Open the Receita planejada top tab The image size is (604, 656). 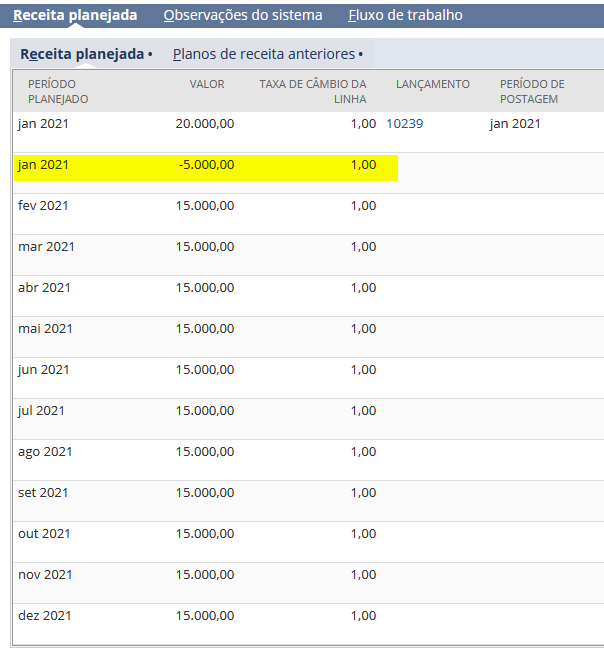pyautogui.click(x=75, y=15)
